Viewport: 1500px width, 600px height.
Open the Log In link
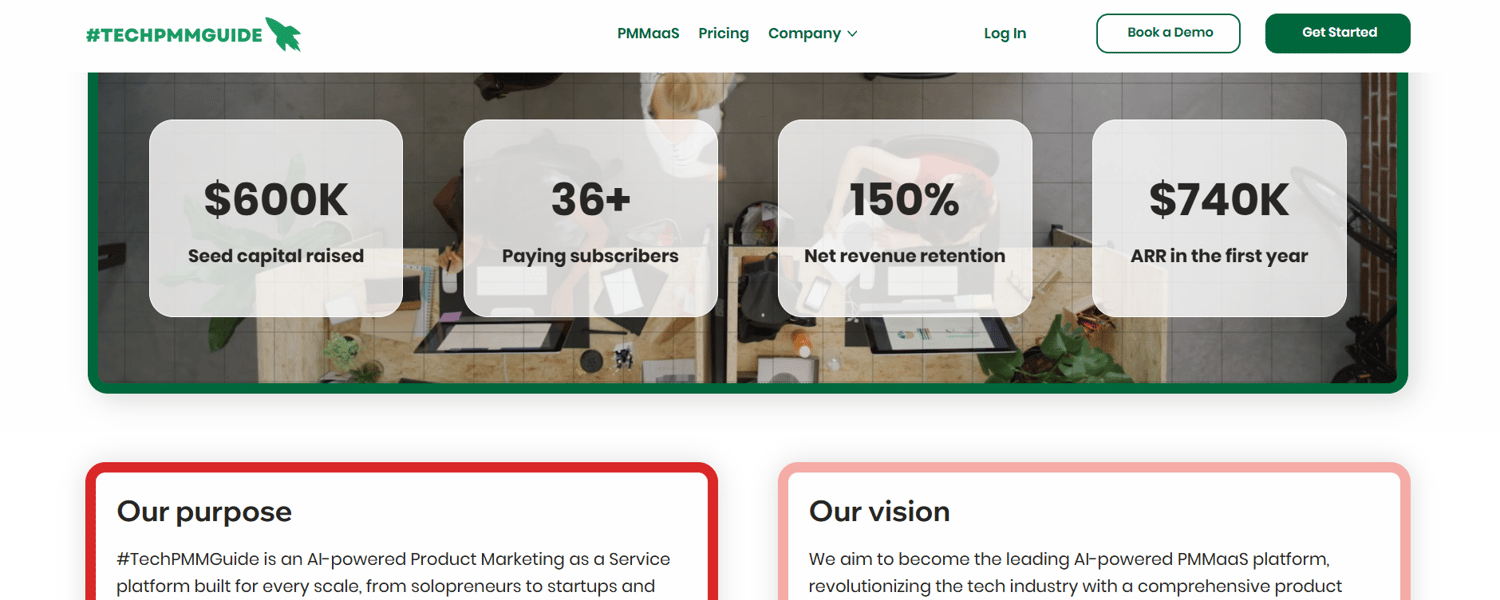click(1005, 33)
